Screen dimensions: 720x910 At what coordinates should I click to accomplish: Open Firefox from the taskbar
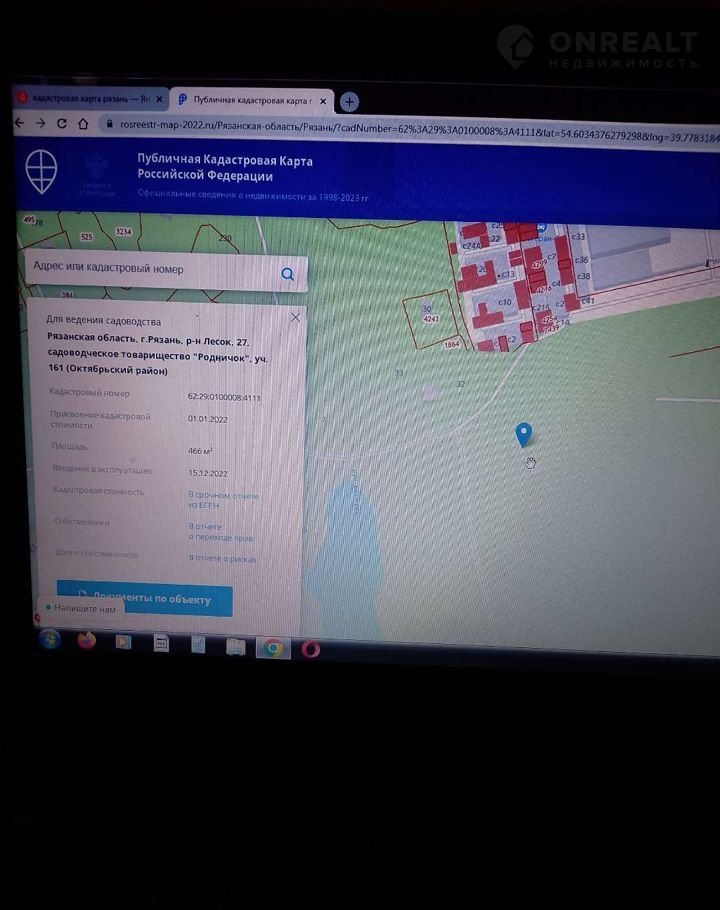coord(87,641)
